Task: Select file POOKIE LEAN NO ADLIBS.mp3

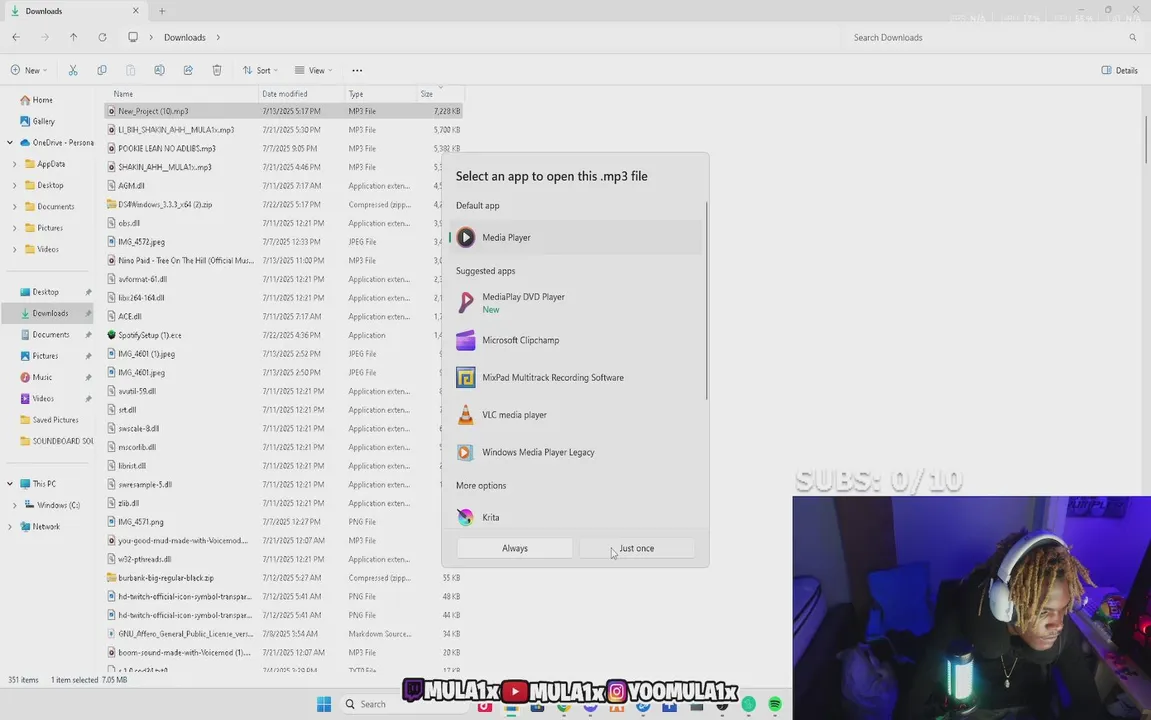Action: [x=283, y=148]
